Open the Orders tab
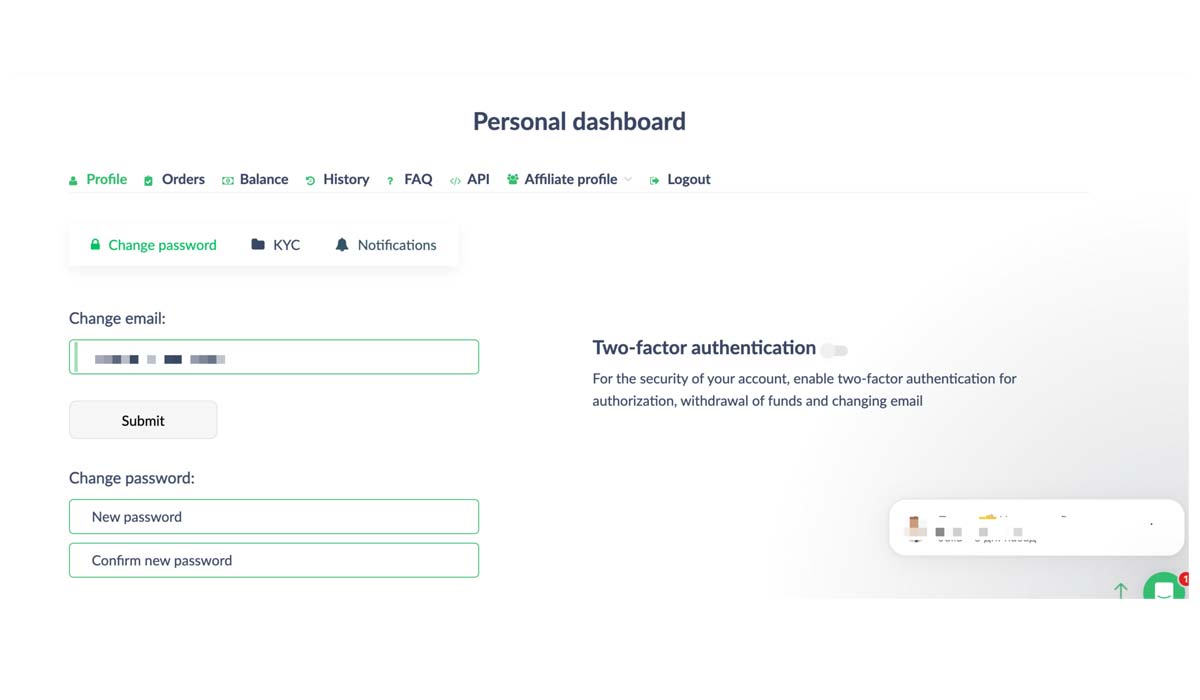 (183, 180)
